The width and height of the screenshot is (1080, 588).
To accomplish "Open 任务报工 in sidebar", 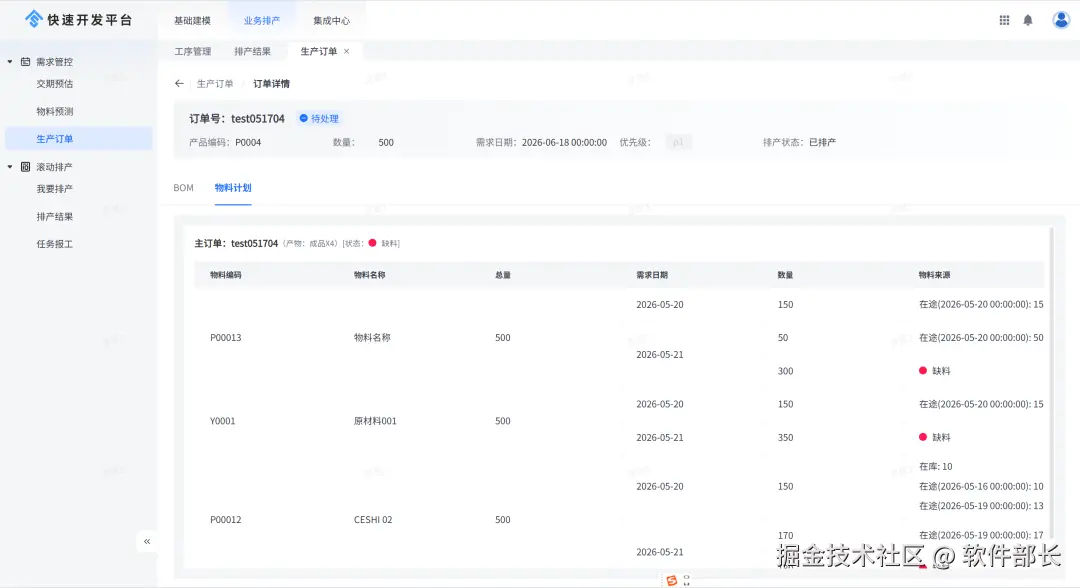I will coord(54,244).
